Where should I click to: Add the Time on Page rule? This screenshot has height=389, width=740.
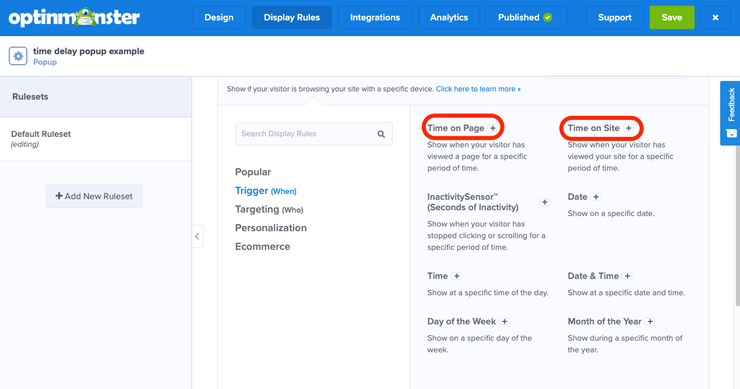coord(493,128)
